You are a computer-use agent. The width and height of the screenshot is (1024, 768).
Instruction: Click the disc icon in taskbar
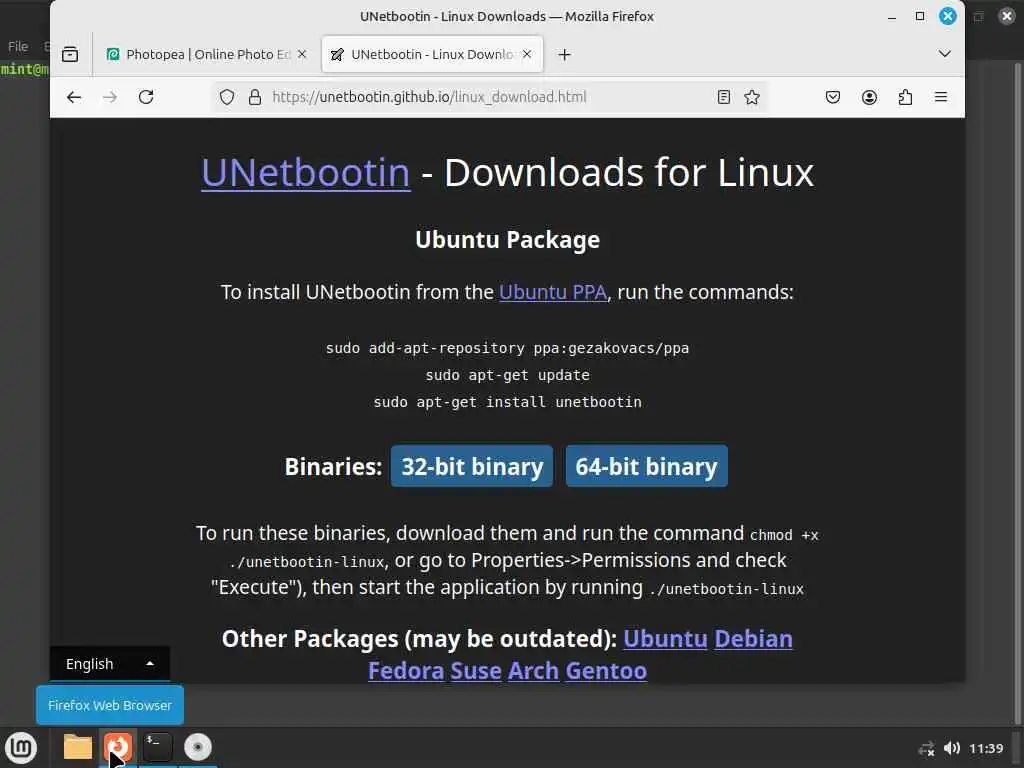tap(198, 747)
